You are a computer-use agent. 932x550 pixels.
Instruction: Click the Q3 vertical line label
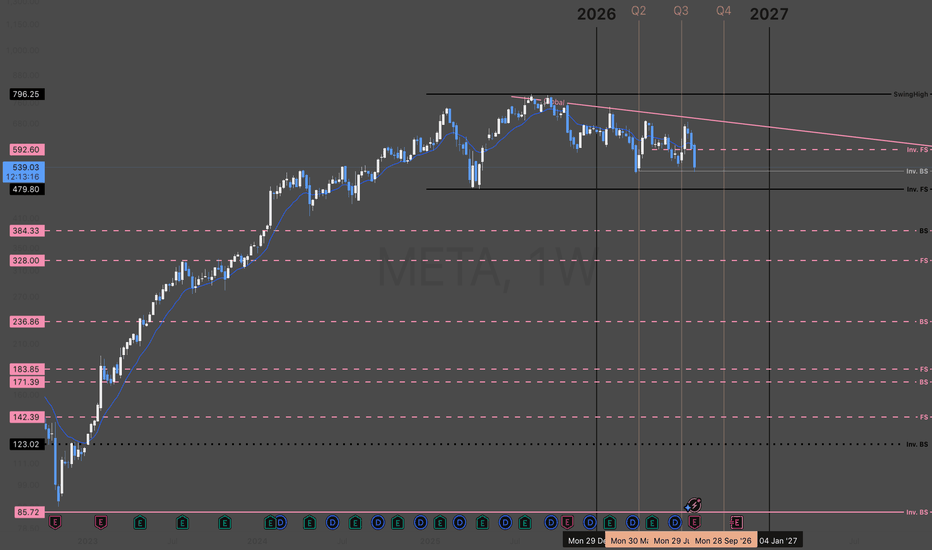pos(681,11)
